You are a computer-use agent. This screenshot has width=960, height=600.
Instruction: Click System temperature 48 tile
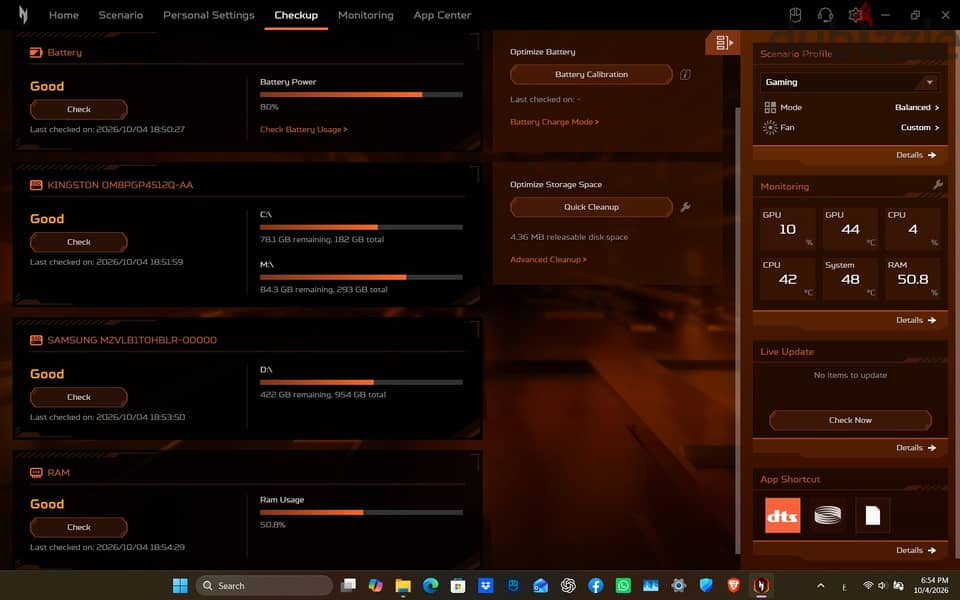point(850,279)
